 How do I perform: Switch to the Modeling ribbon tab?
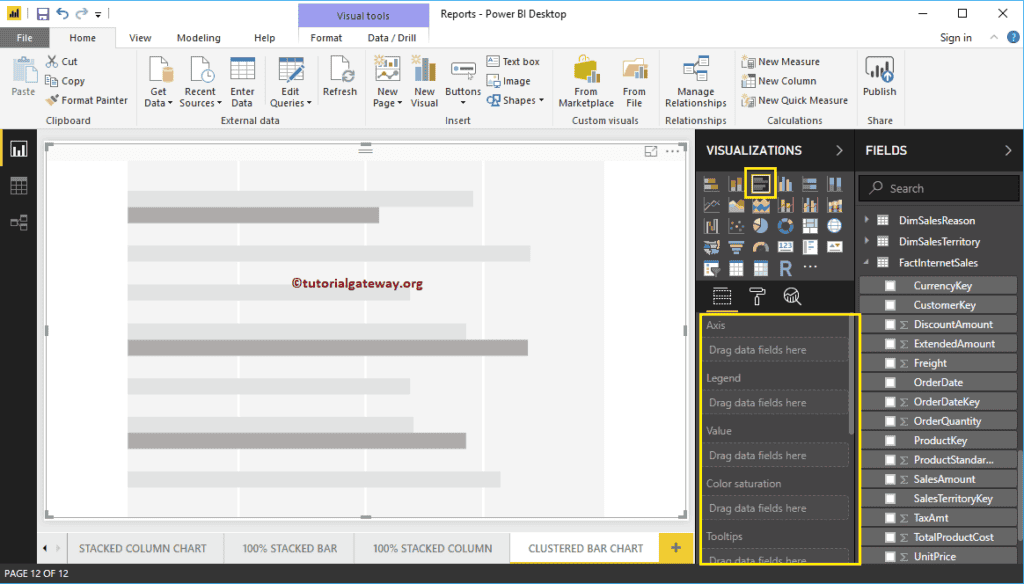click(x=198, y=37)
